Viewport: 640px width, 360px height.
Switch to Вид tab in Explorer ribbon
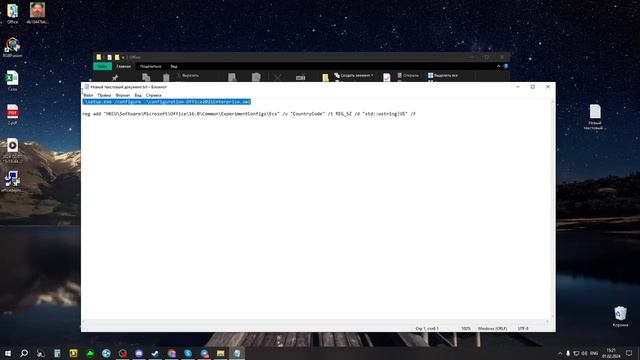pos(174,66)
